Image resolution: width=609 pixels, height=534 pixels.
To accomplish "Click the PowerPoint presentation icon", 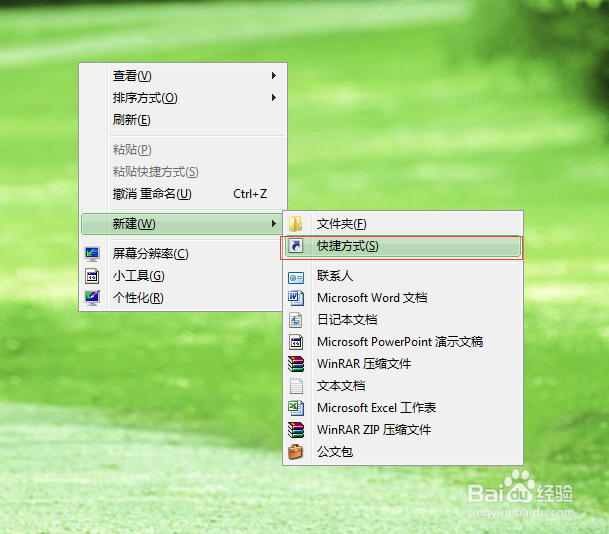I will click(x=296, y=342).
